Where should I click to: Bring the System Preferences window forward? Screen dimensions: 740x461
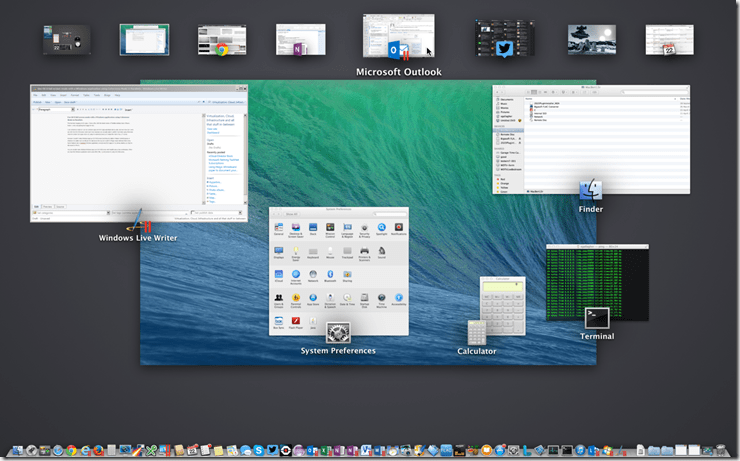[339, 260]
